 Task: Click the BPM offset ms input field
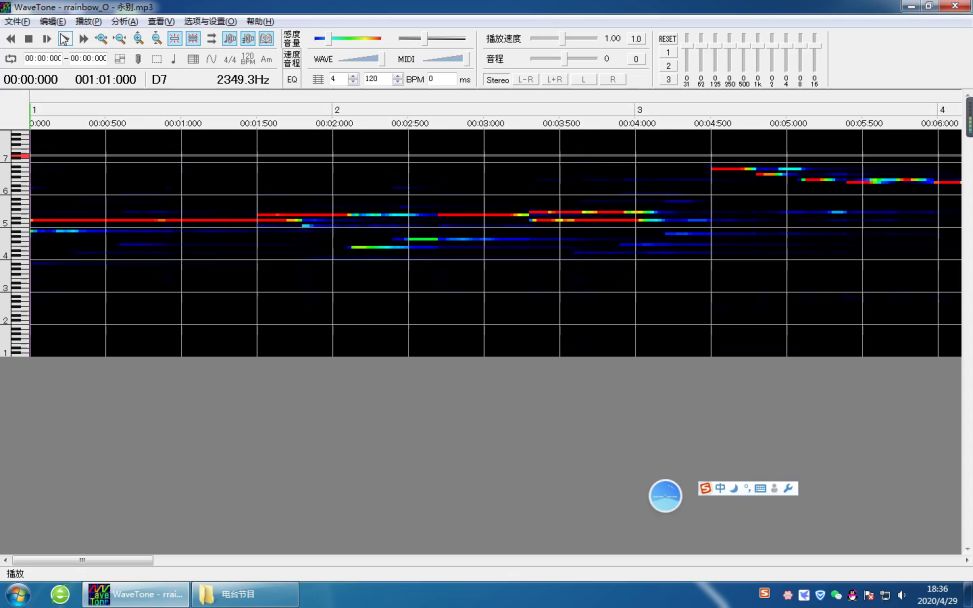coord(441,79)
